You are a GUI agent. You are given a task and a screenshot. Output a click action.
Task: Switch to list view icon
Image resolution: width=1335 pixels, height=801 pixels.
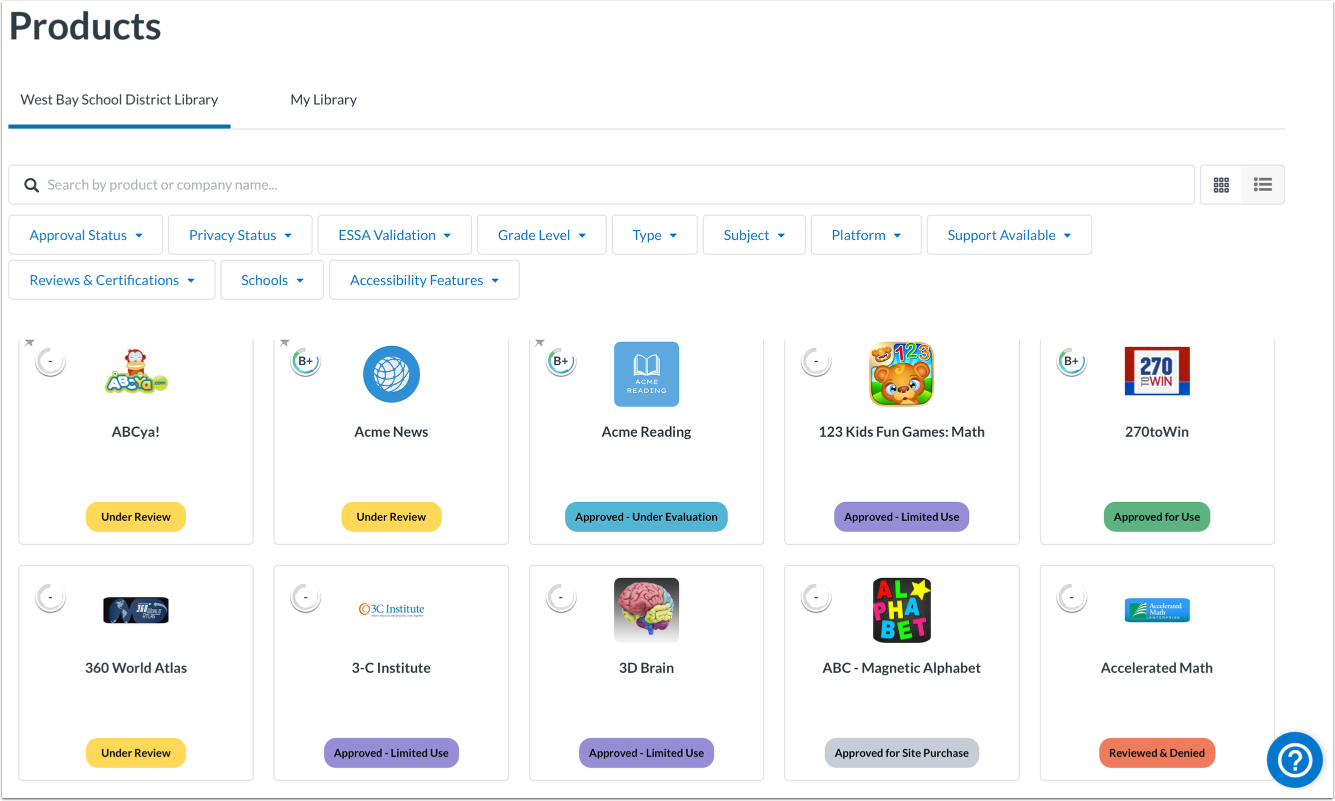click(1263, 185)
